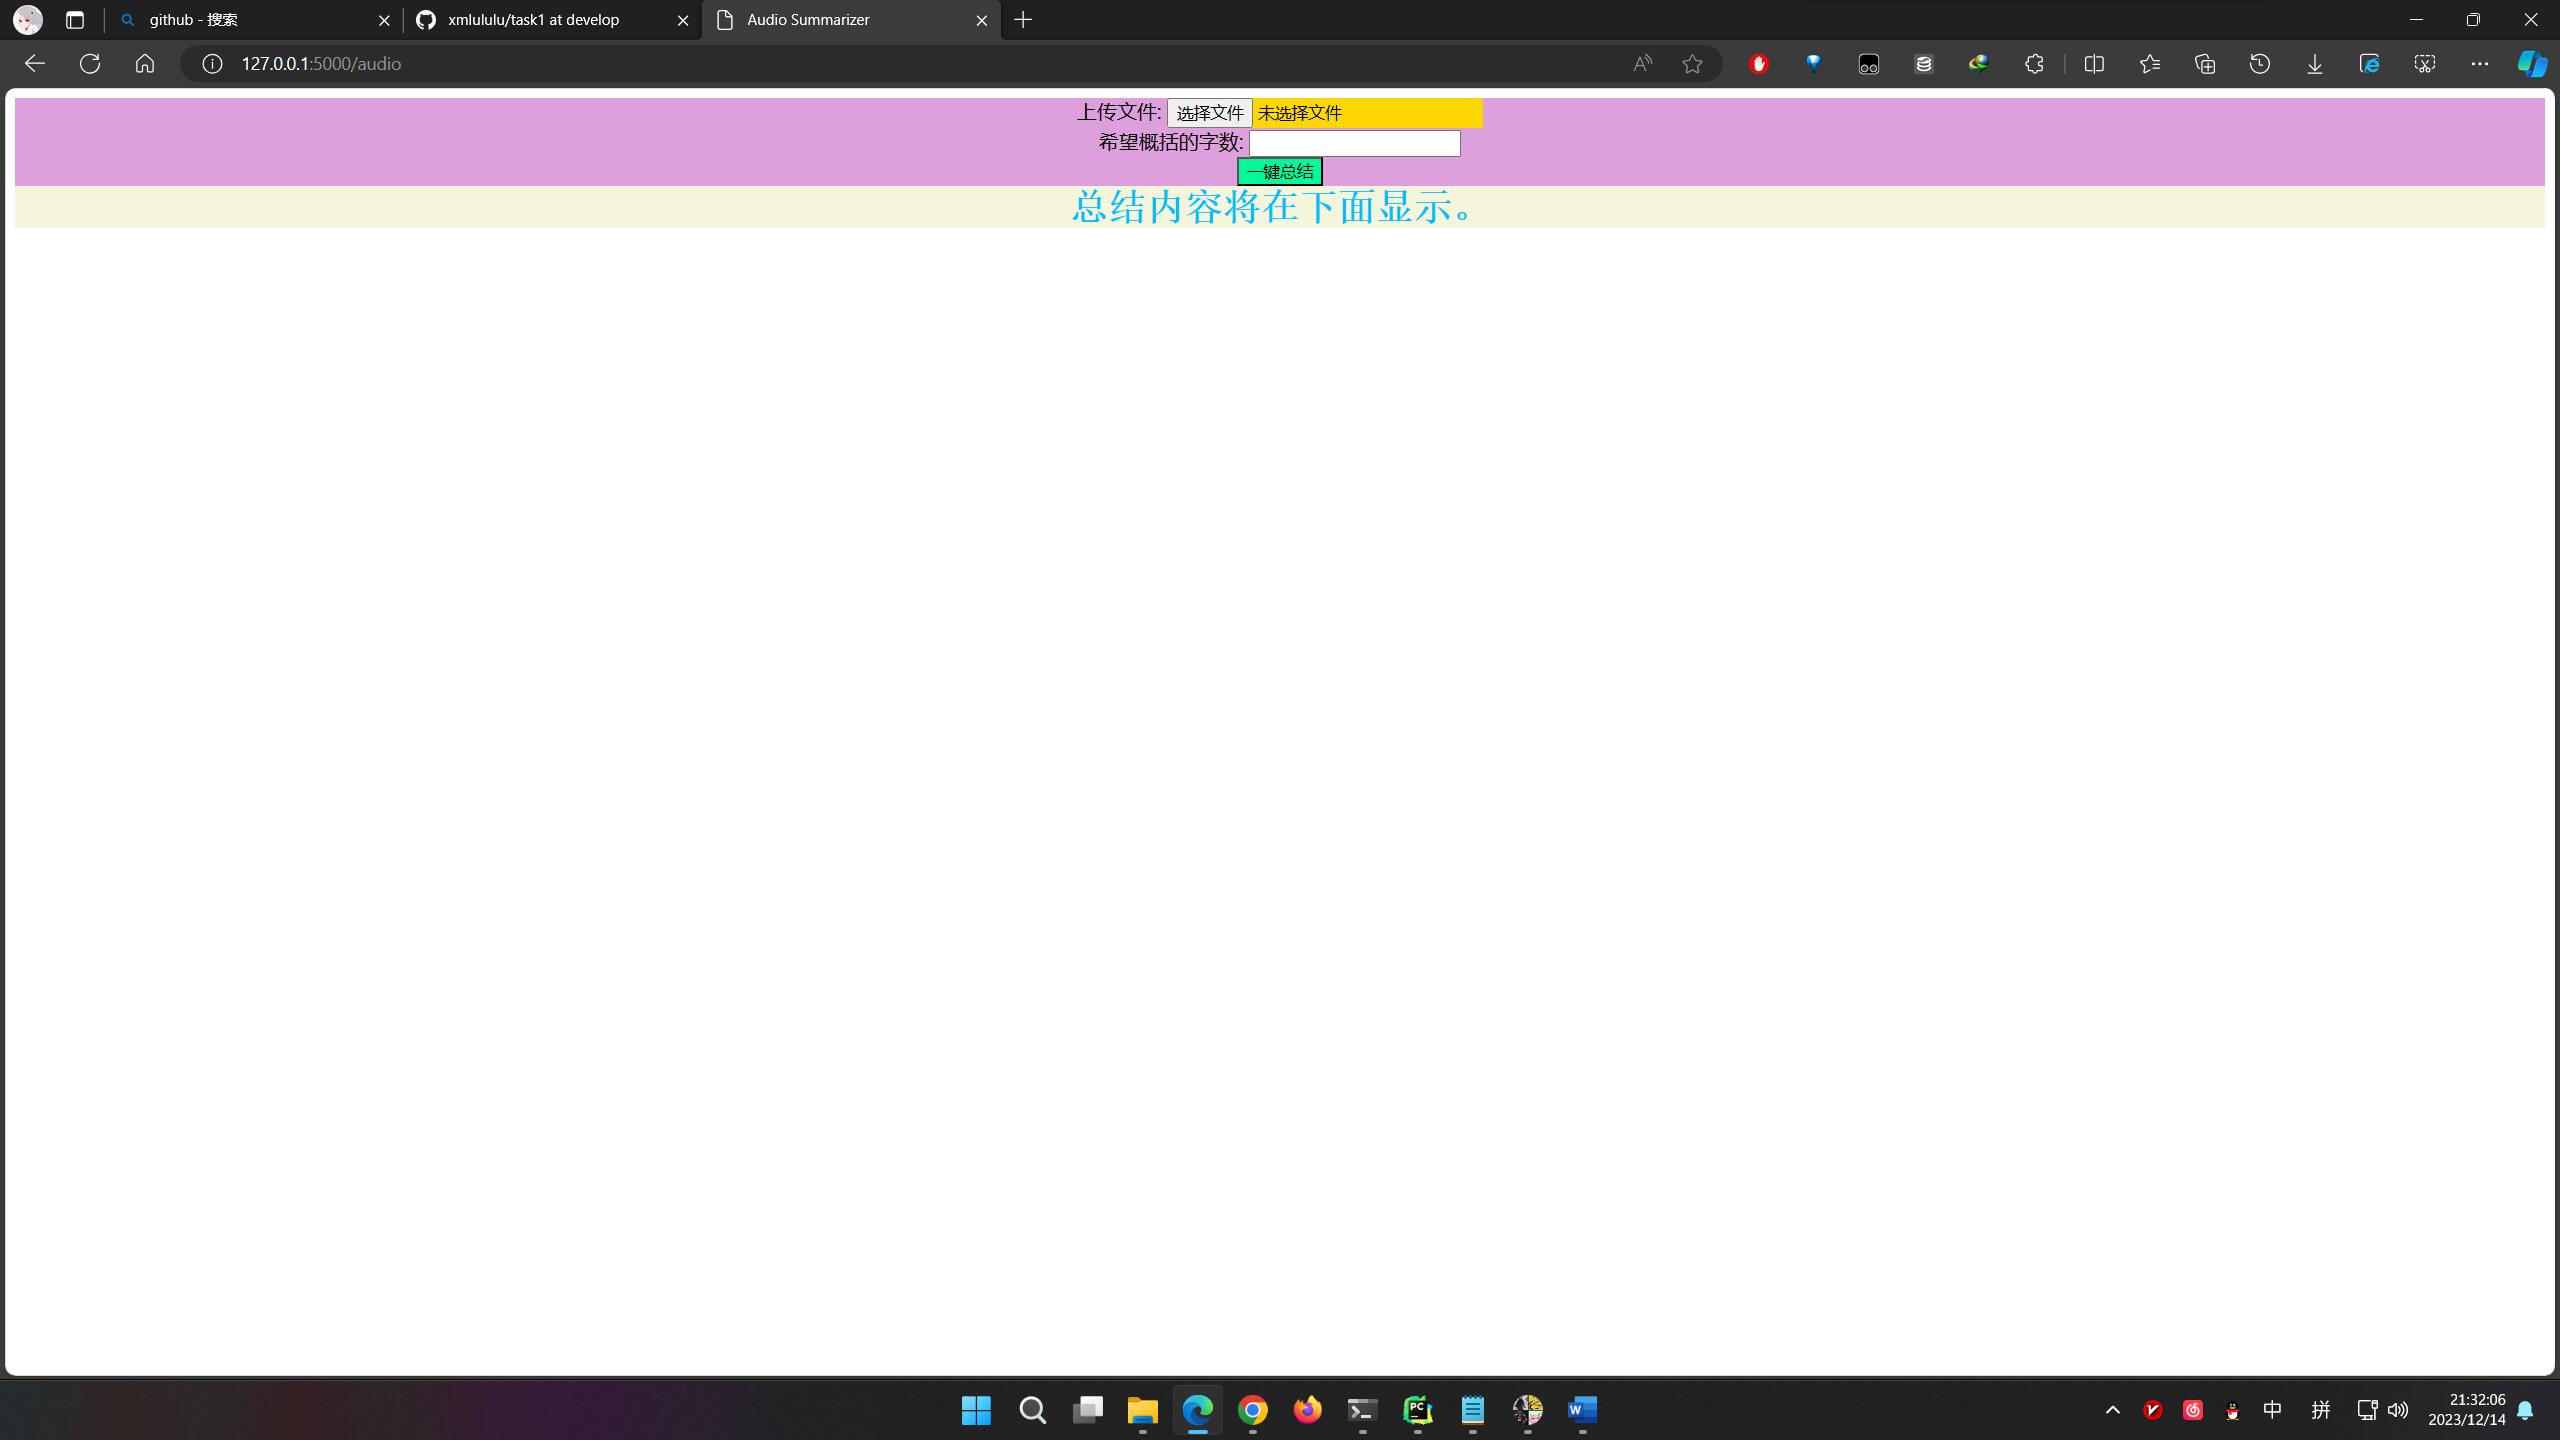
Task: Open Settings and more ellipsis menu
Action: pyautogui.click(x=2480, y=64)
